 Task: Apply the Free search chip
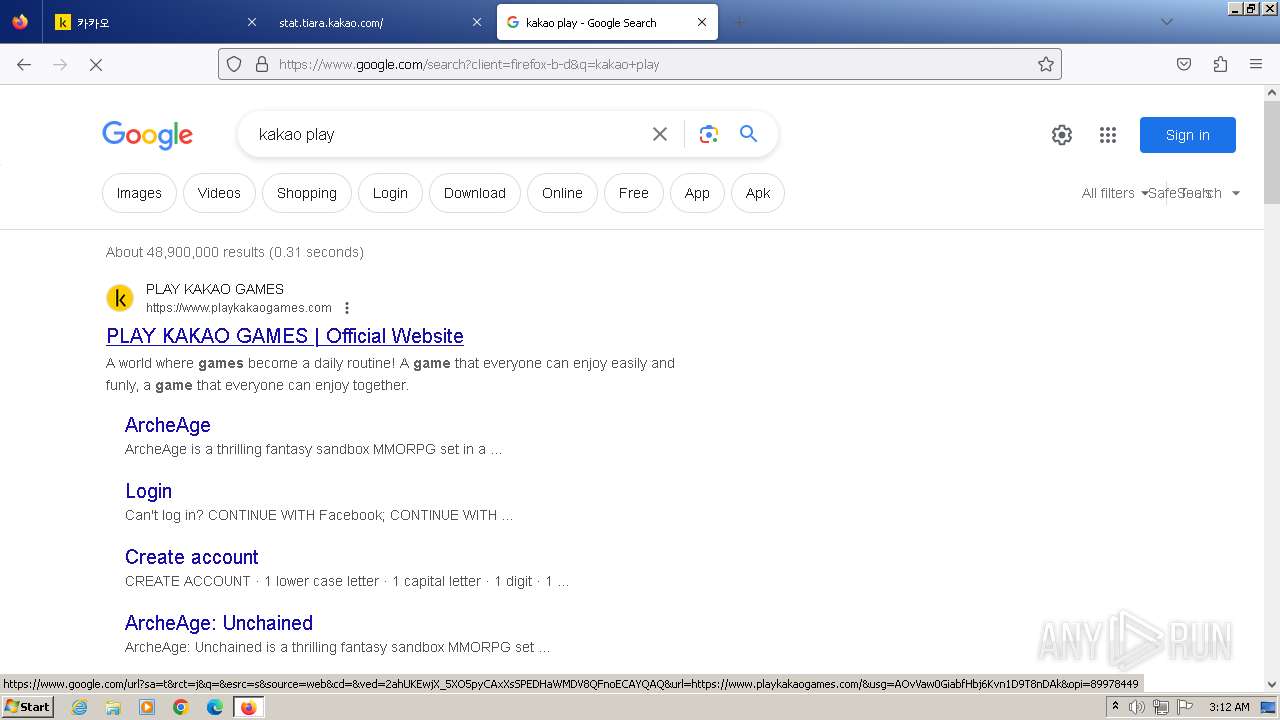[x=633, y=193]
